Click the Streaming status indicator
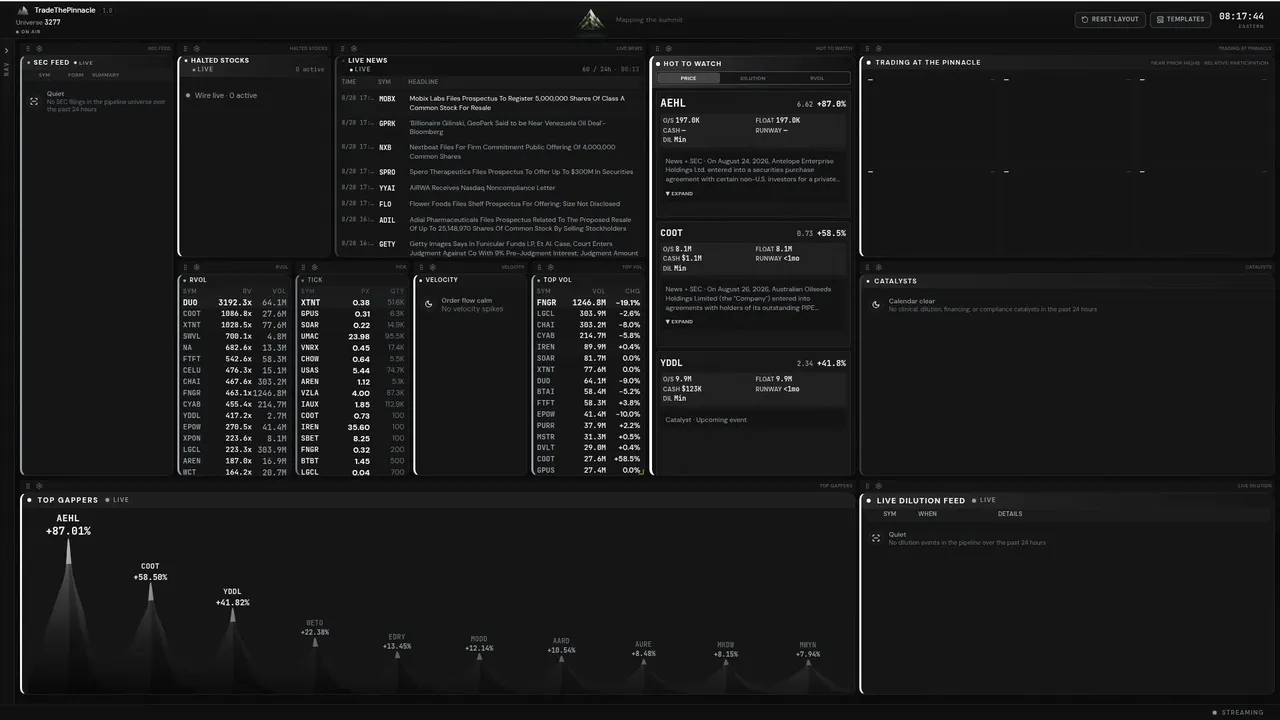This screenshot has height=720, width=1280. [x=1238, y=712]
